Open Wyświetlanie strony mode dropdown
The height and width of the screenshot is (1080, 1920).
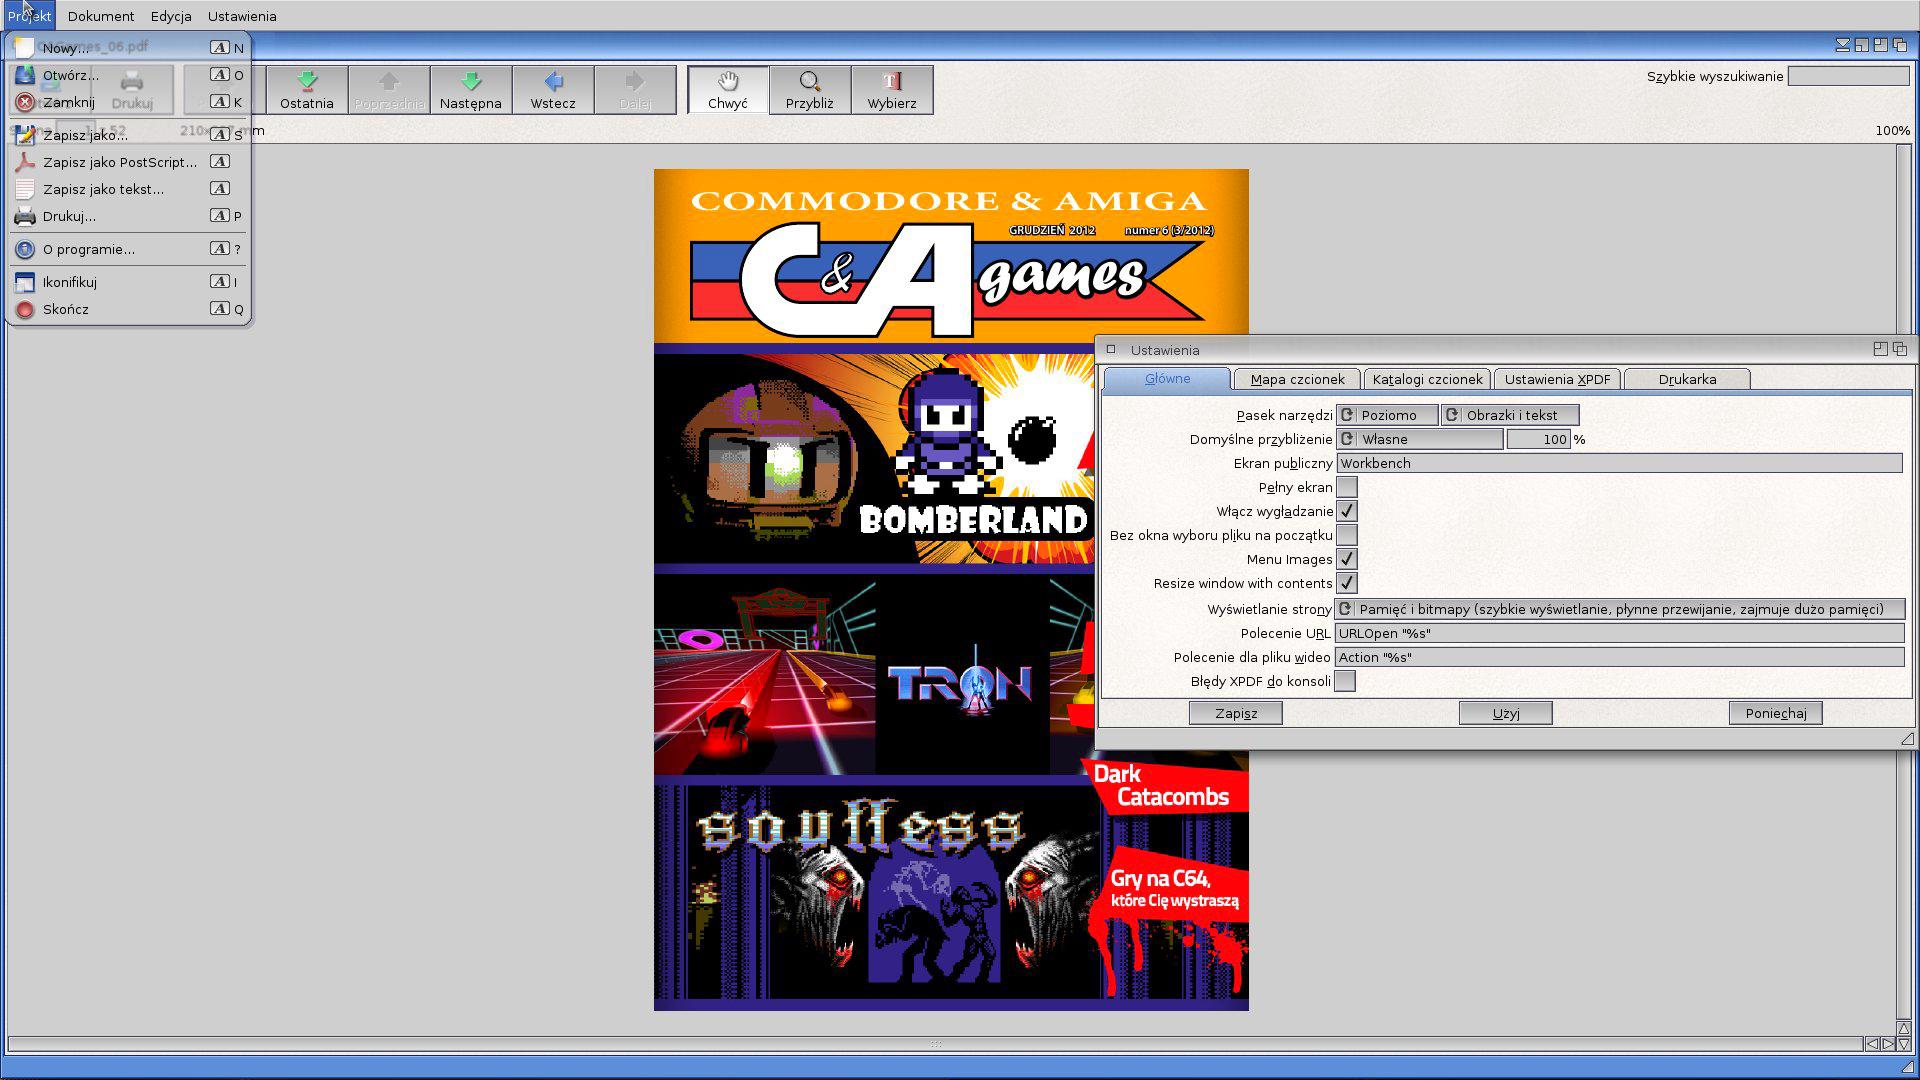[1620, 609]
